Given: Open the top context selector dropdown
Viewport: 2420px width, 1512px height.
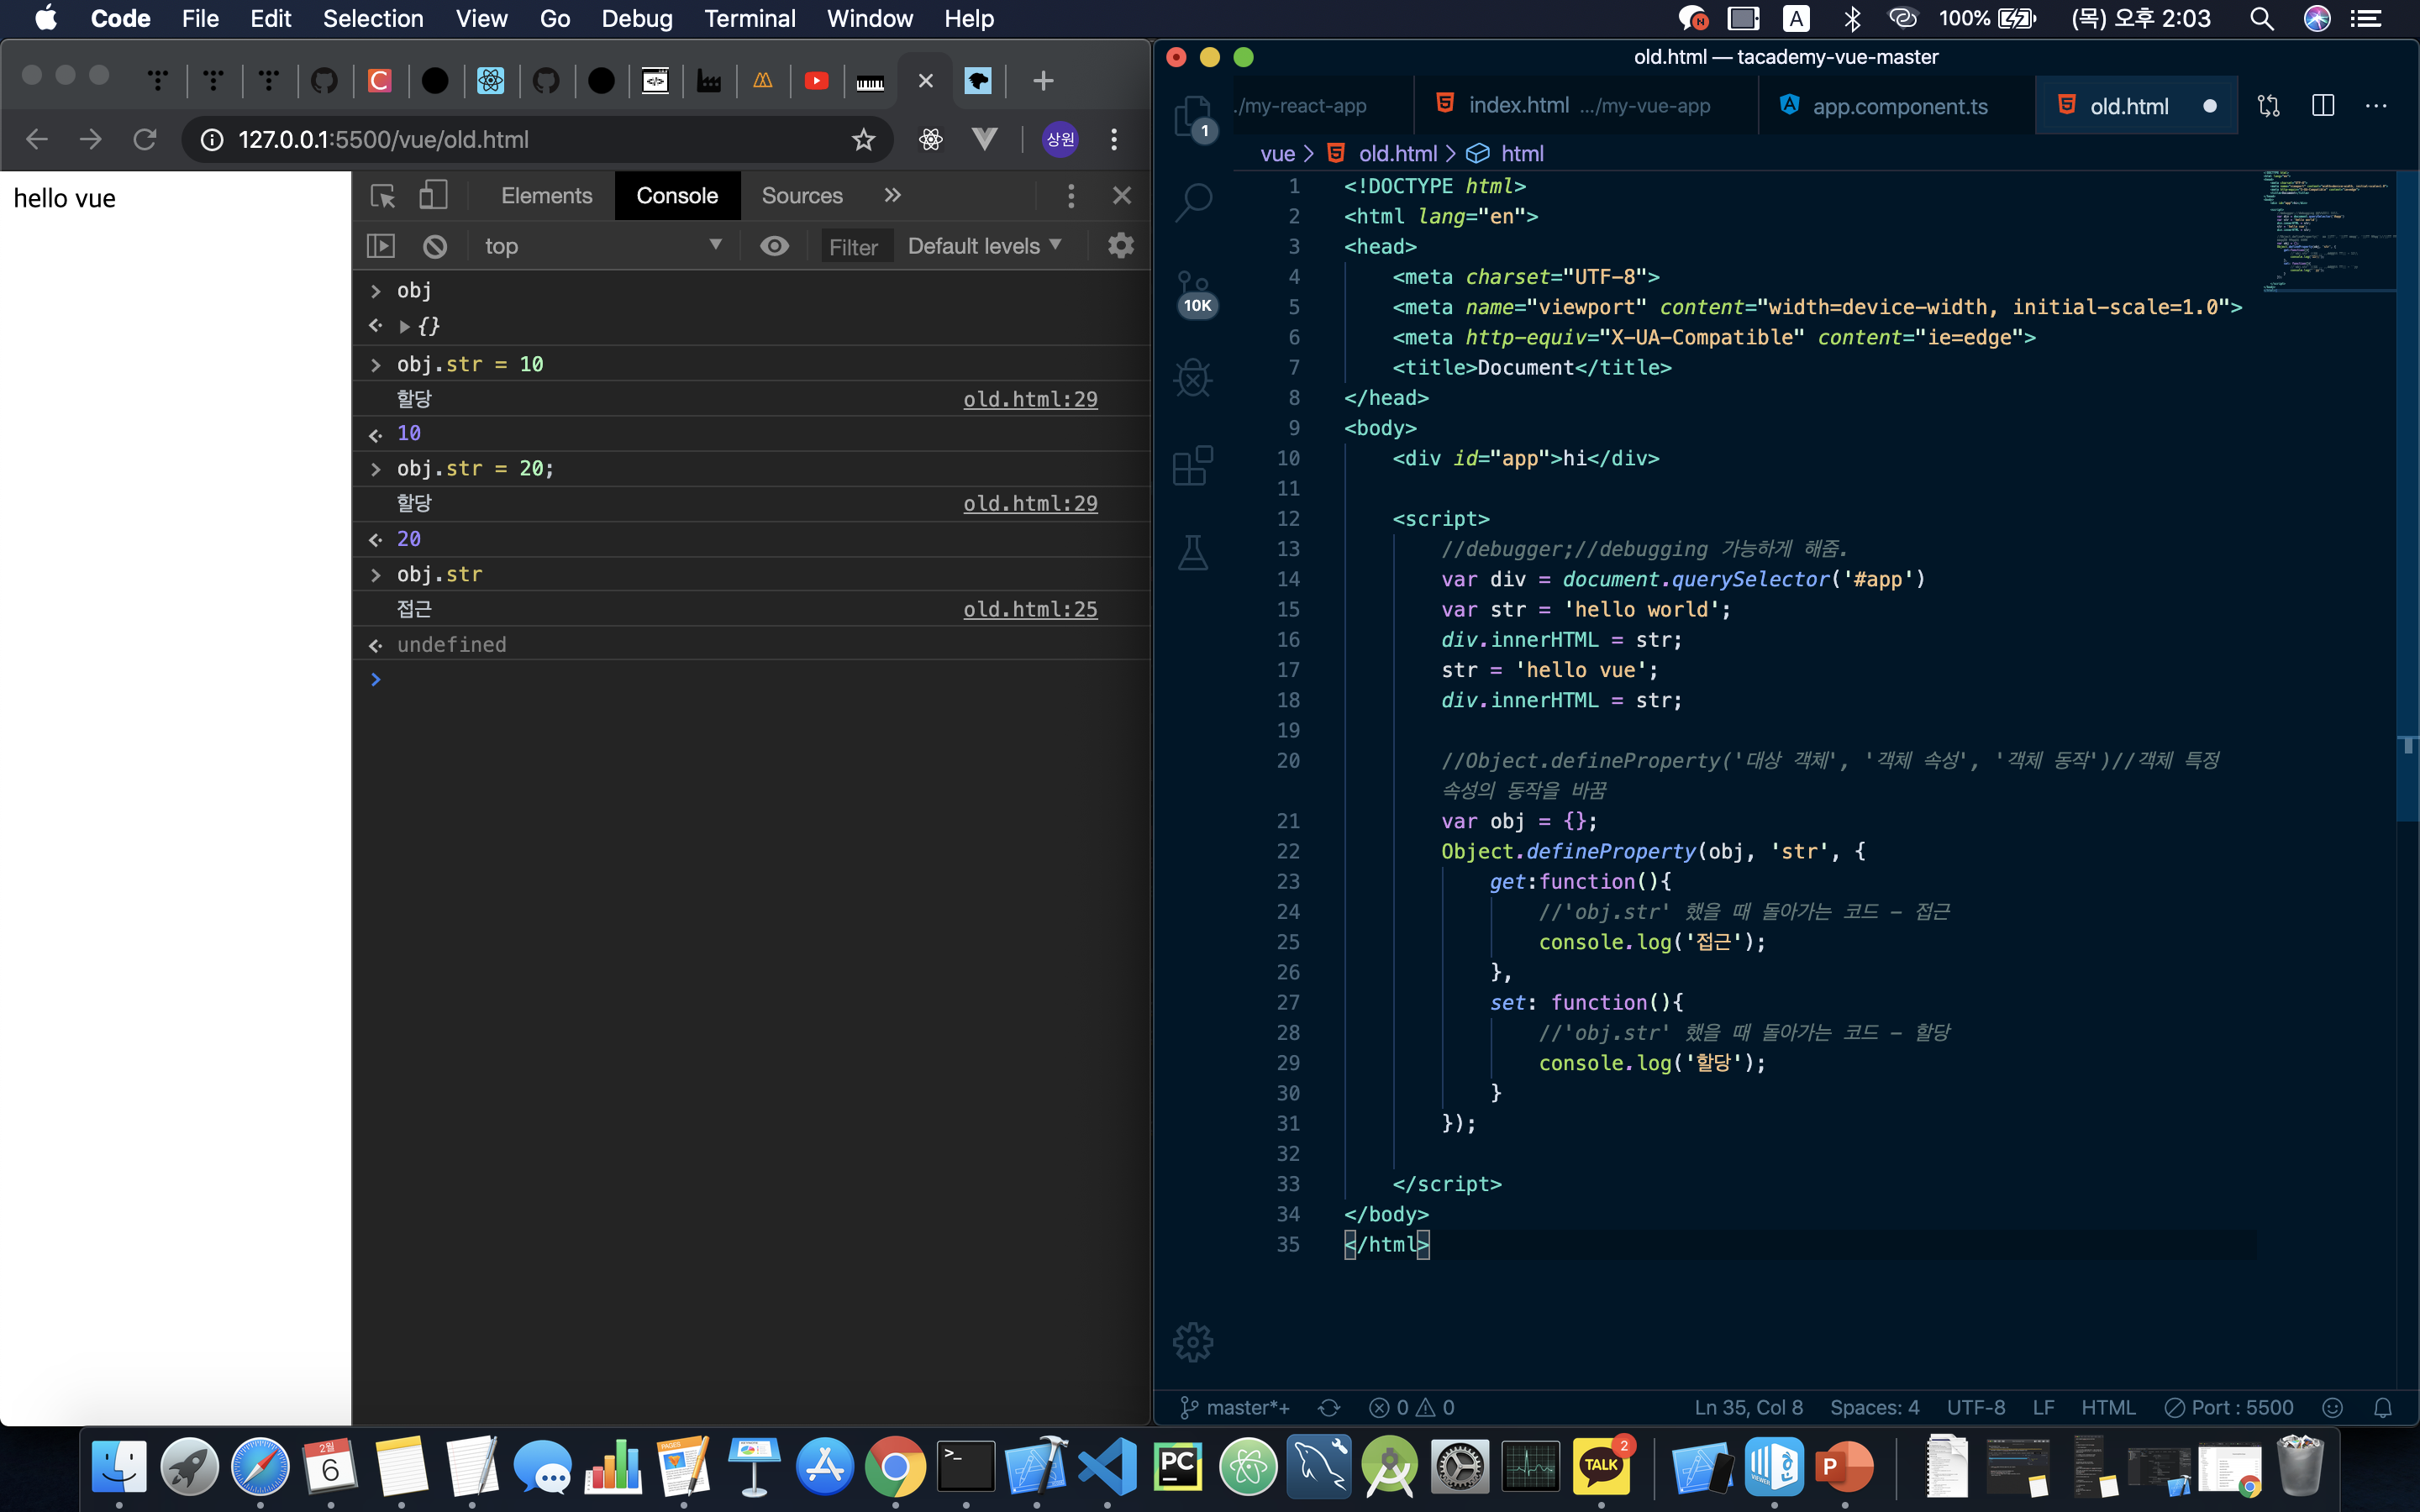Looking at the screenshot, I should (x=602, y=246).
